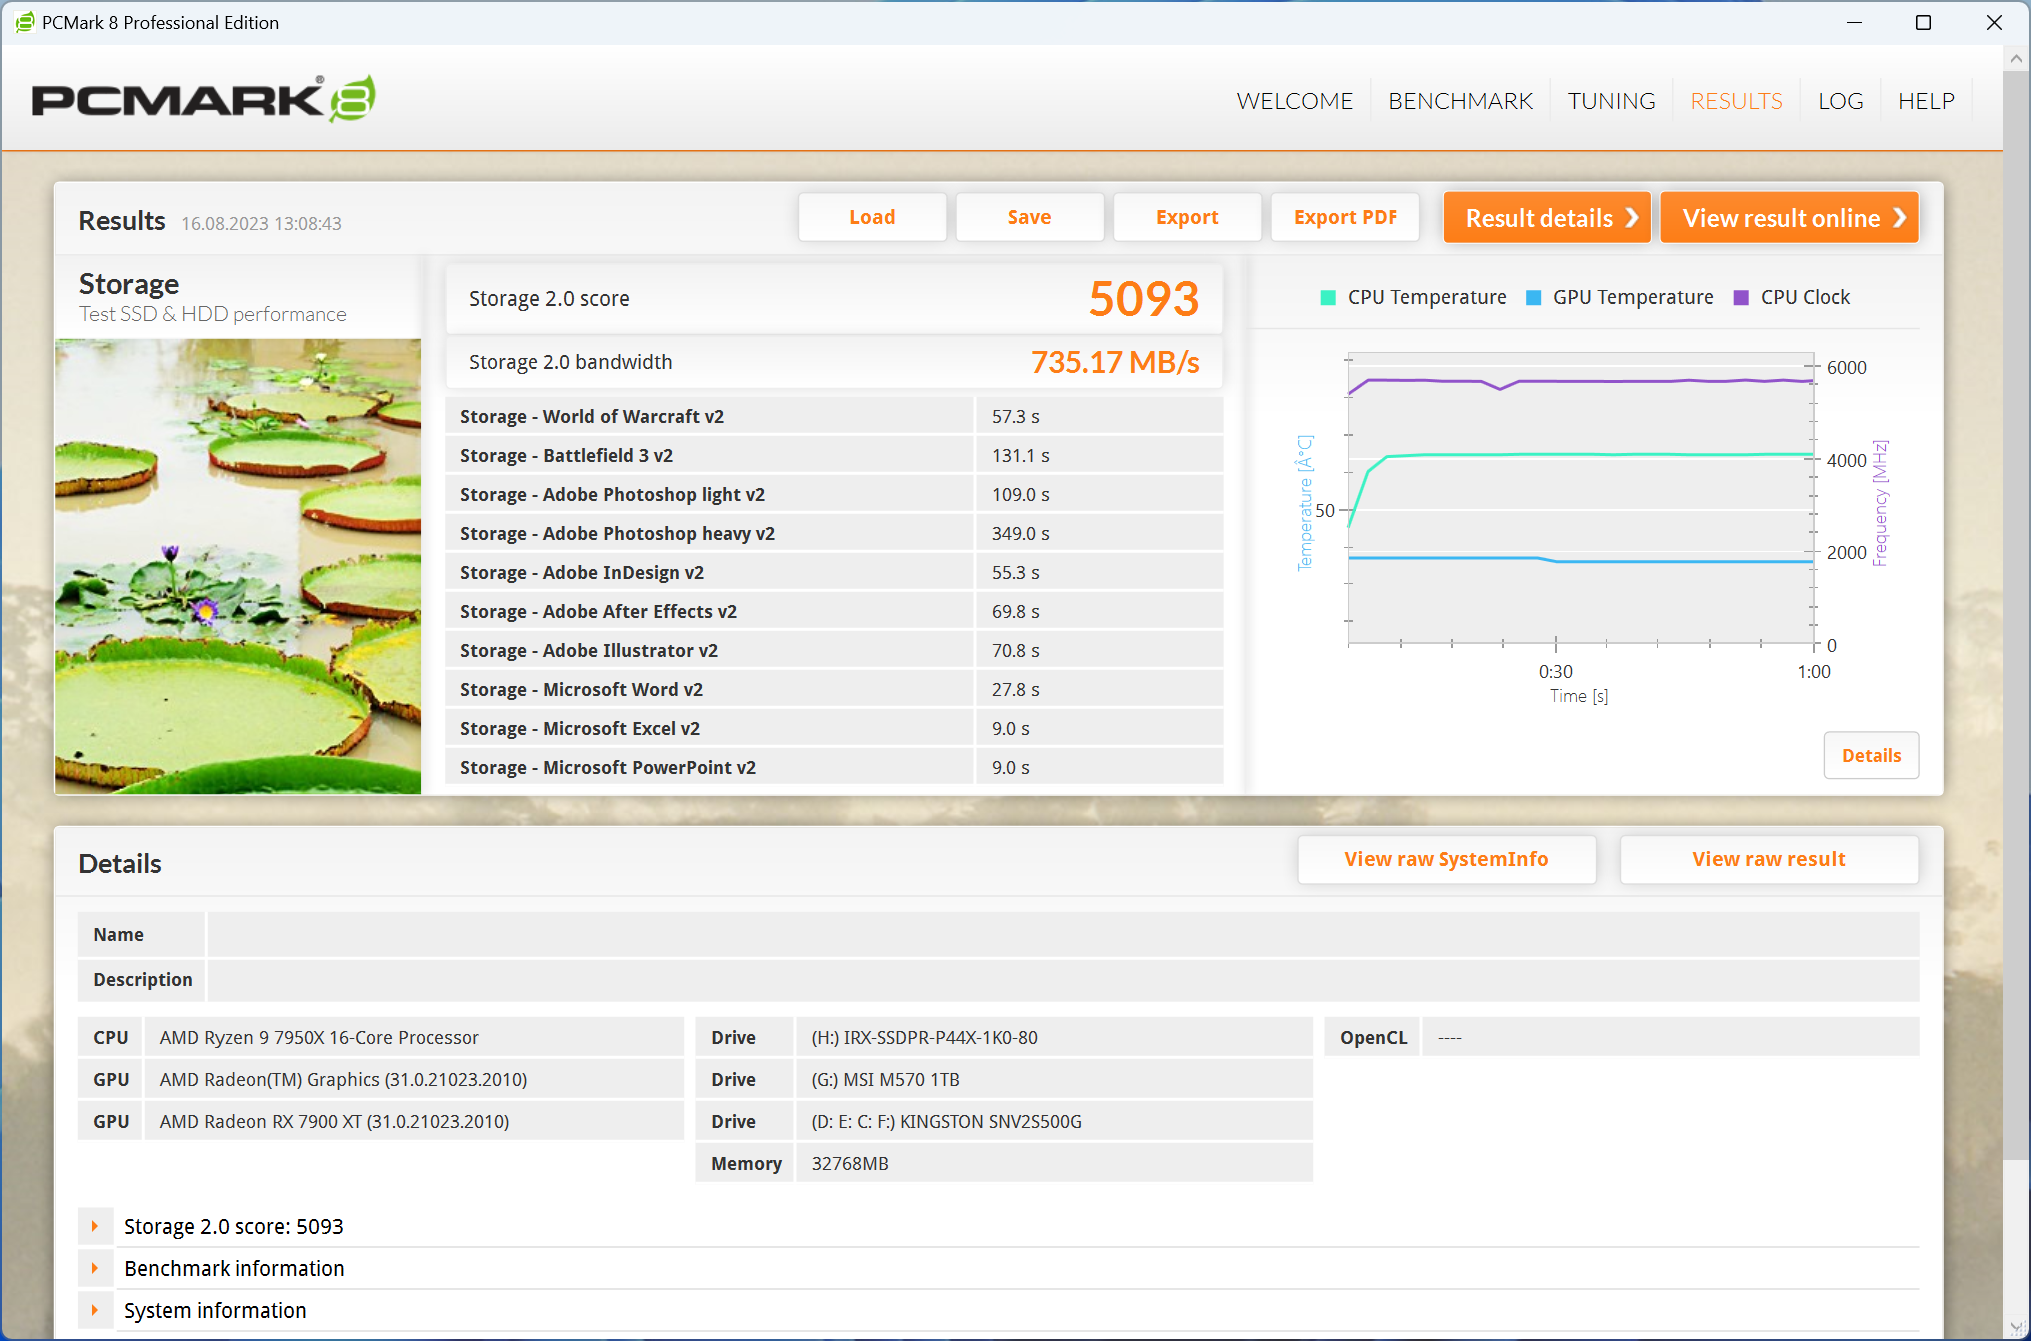
Task: Open the BENCHMARK tab
Action: (1460, 101)
